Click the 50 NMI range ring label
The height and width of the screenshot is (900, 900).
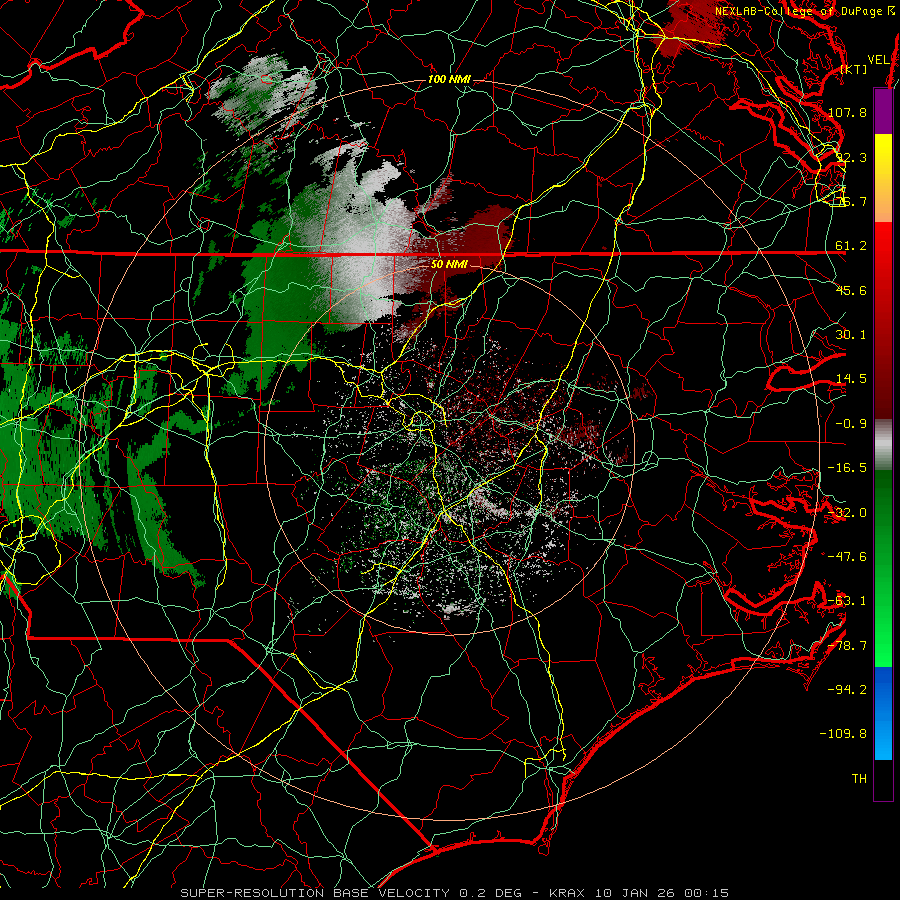(x=449, y=264)
